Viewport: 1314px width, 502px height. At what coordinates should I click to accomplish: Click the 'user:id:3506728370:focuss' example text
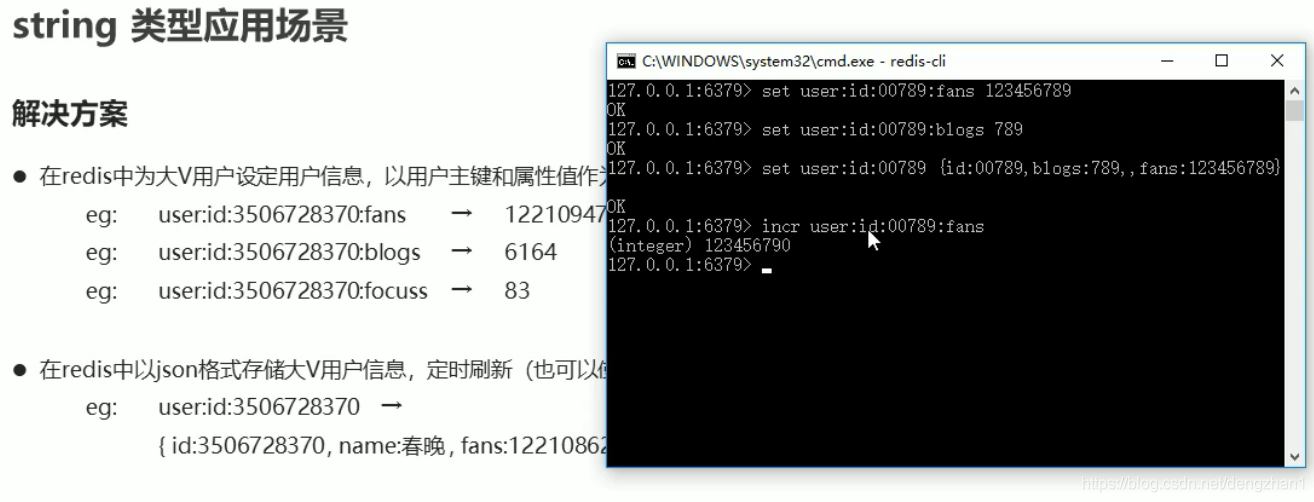293,291
